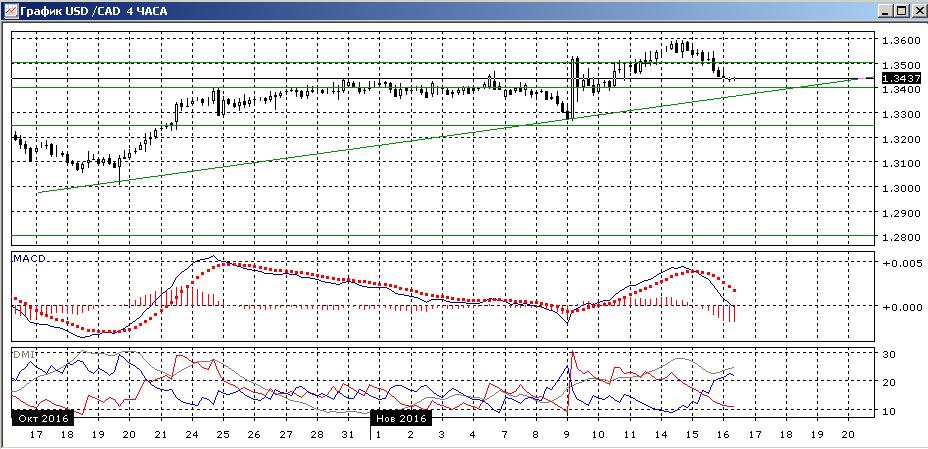The width and height of the screenshot is (928, 449).
Task: Click the 10 value on the DMI scale
Action: (x=889, y=411)
